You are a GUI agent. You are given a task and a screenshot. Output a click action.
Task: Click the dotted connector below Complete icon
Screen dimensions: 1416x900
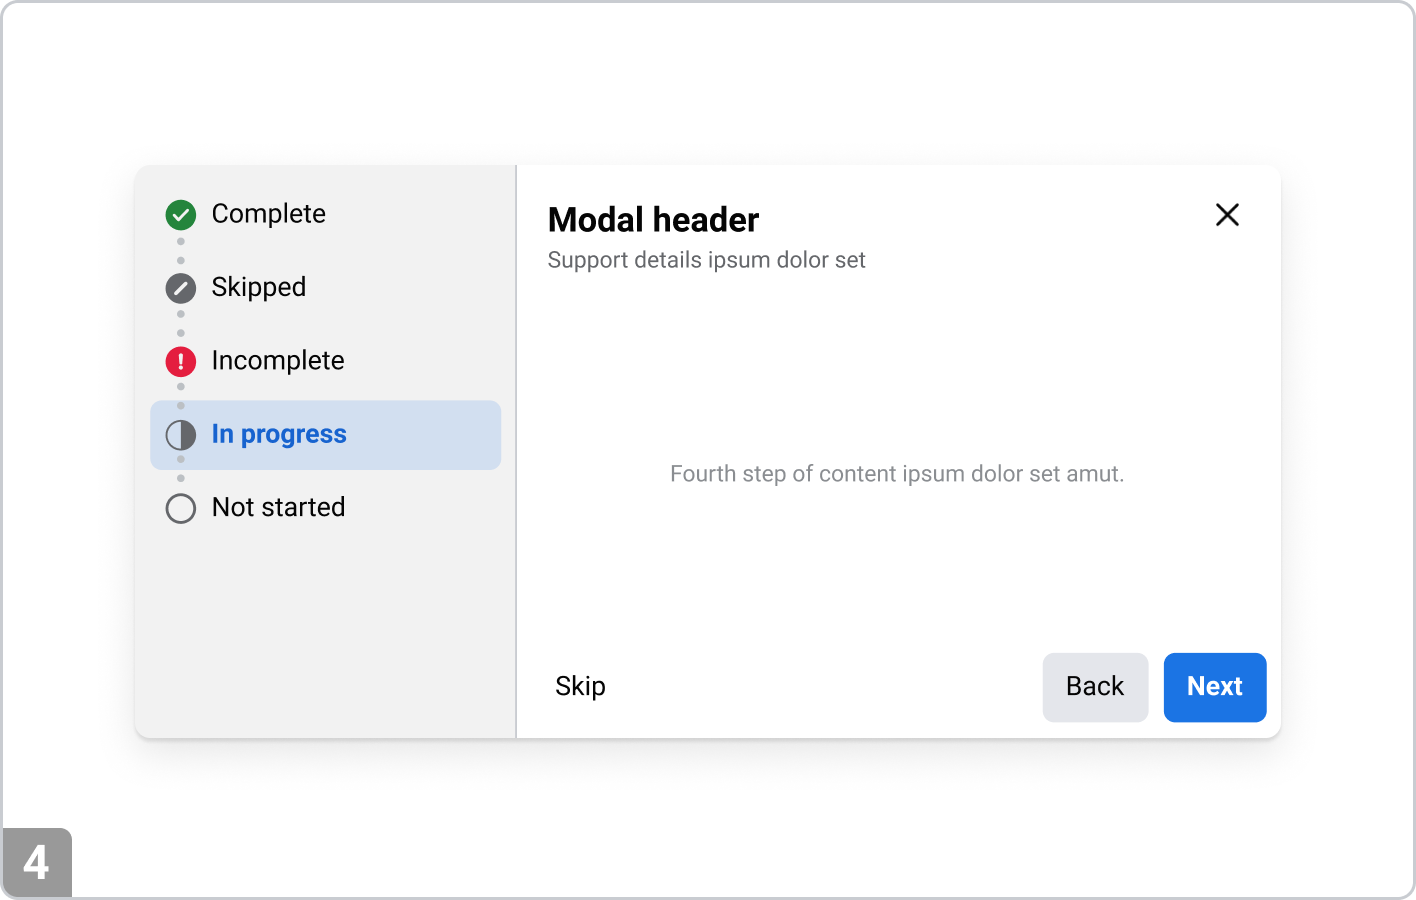181,251
